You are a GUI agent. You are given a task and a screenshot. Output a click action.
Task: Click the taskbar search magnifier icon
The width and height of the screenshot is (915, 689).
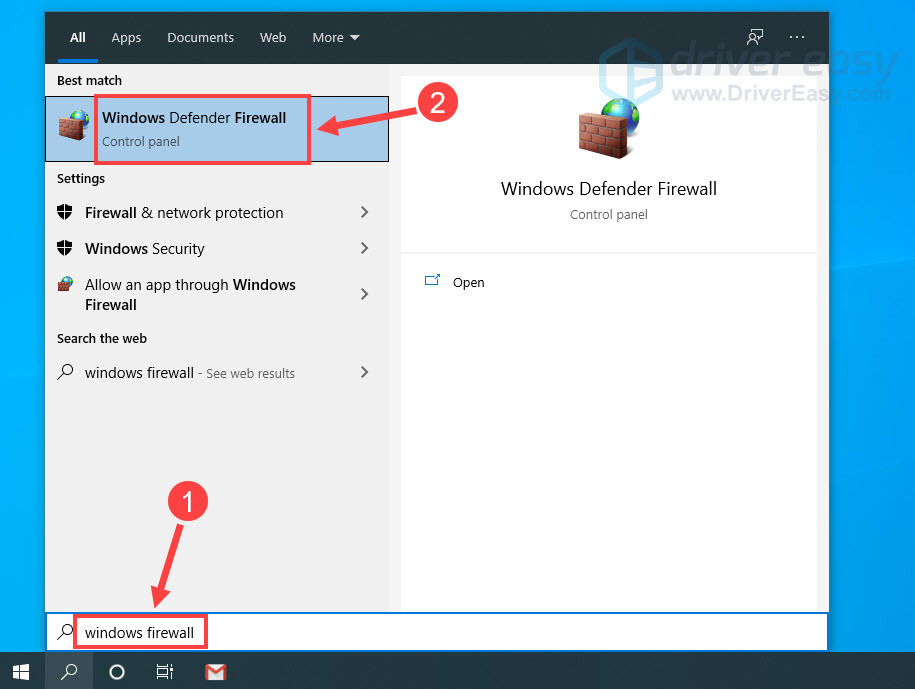pos(69,671)
